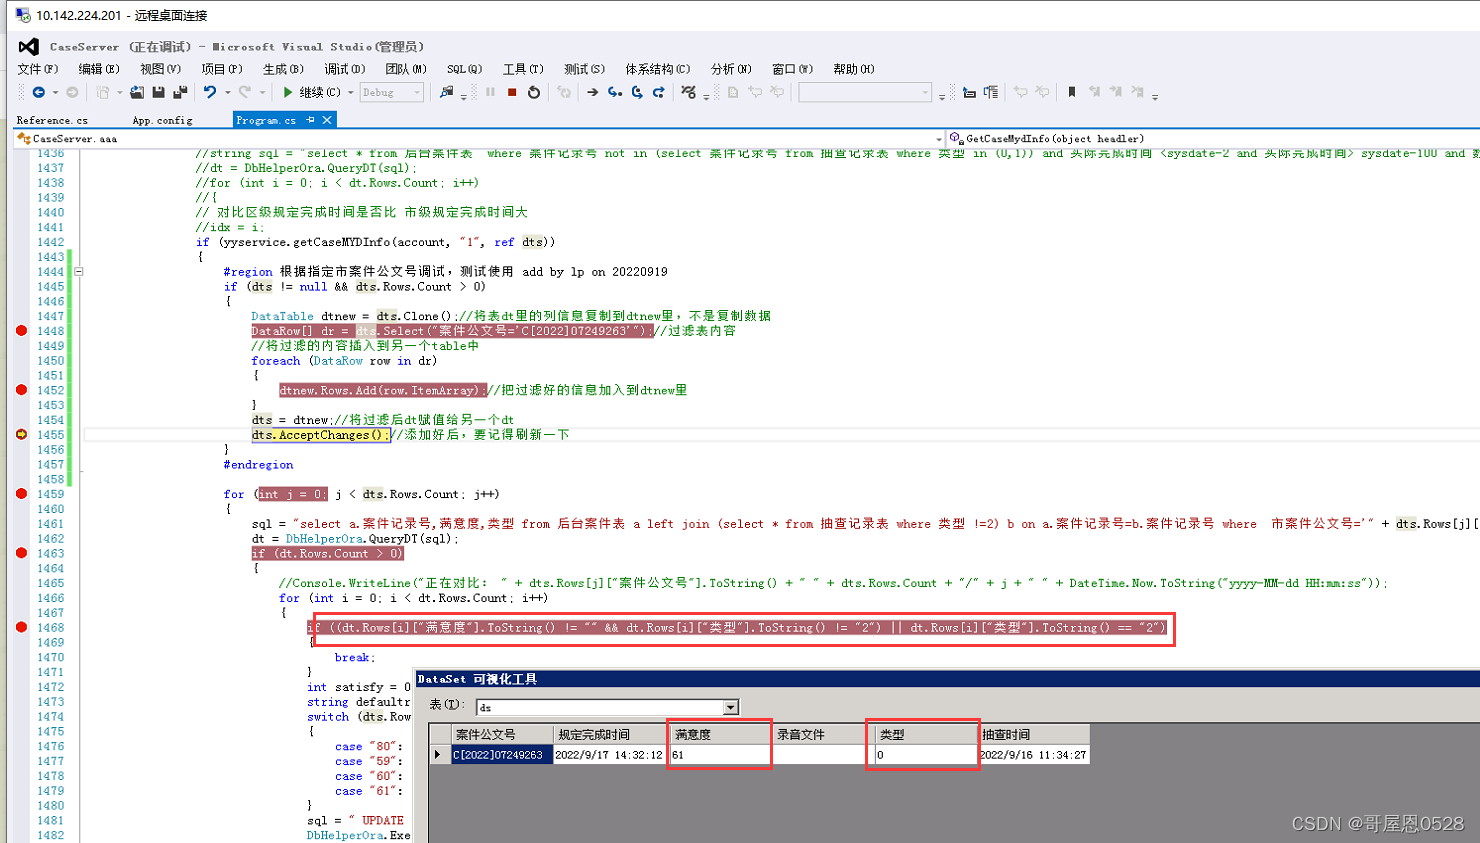Toggle the breakpoint on line 1468
Viewport: 1480px width, 843px height.
pyautogui.click(x=22, y=628)
